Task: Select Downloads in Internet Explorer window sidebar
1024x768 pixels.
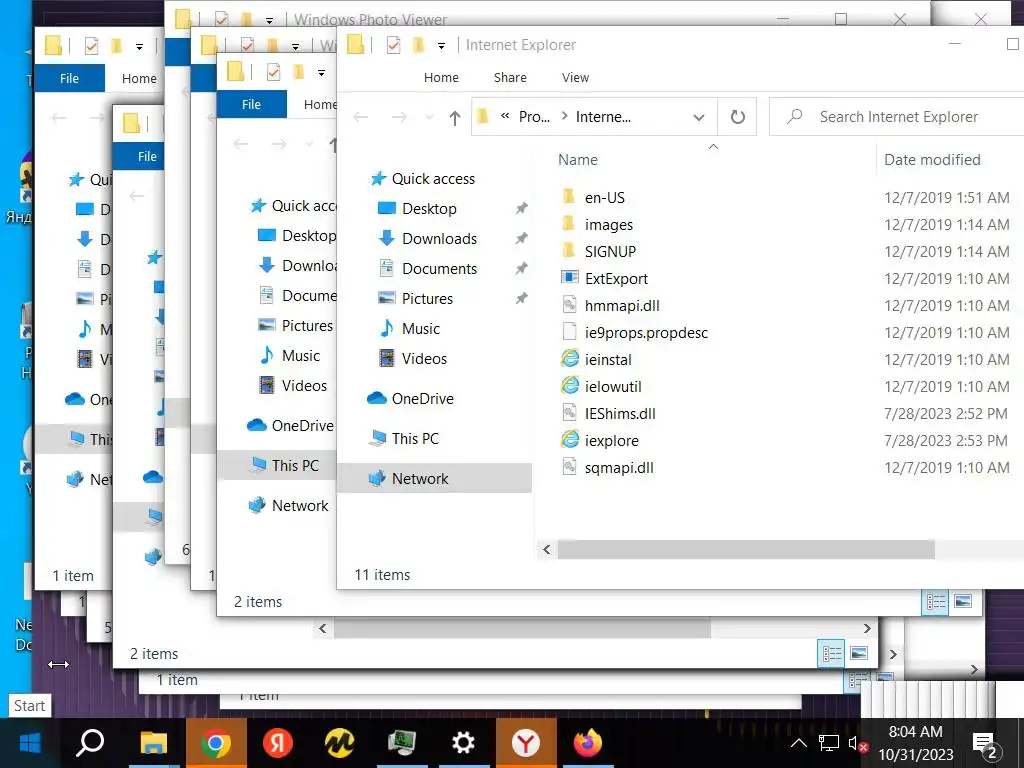Action: pos(440,239)
